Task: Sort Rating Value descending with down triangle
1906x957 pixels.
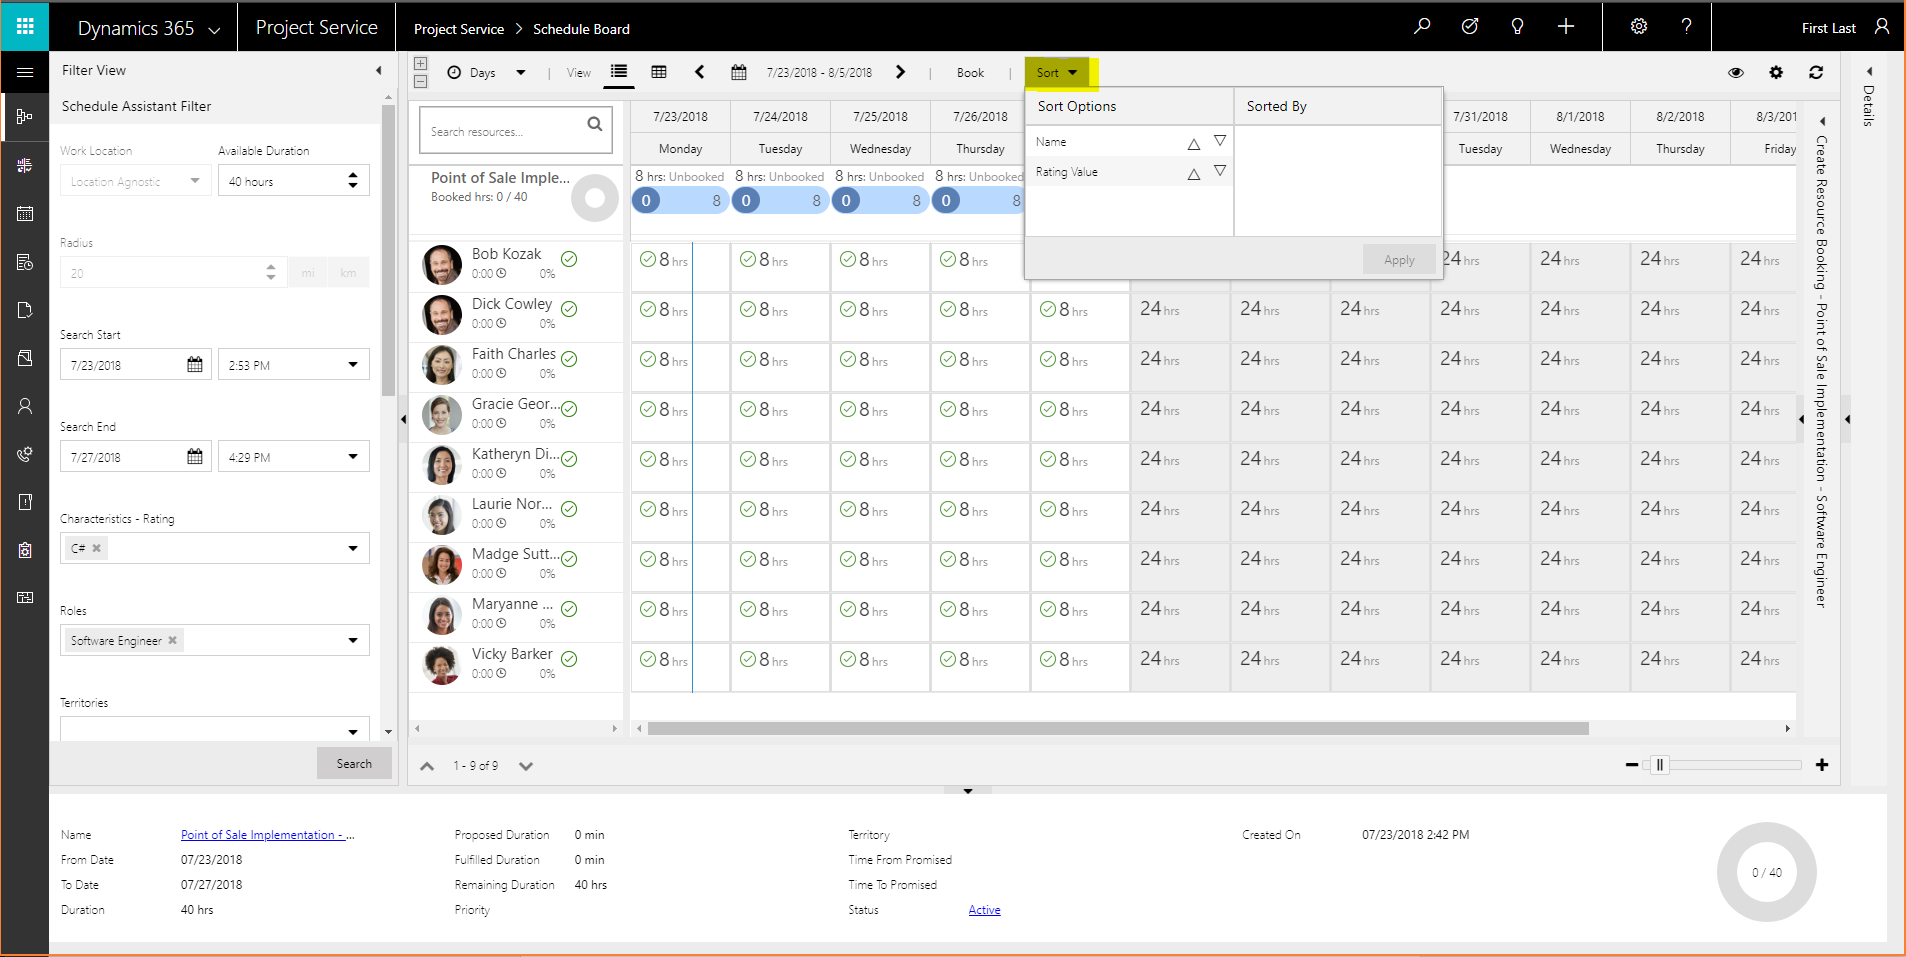Action: pyautogui.click(x=1220, y=171)
